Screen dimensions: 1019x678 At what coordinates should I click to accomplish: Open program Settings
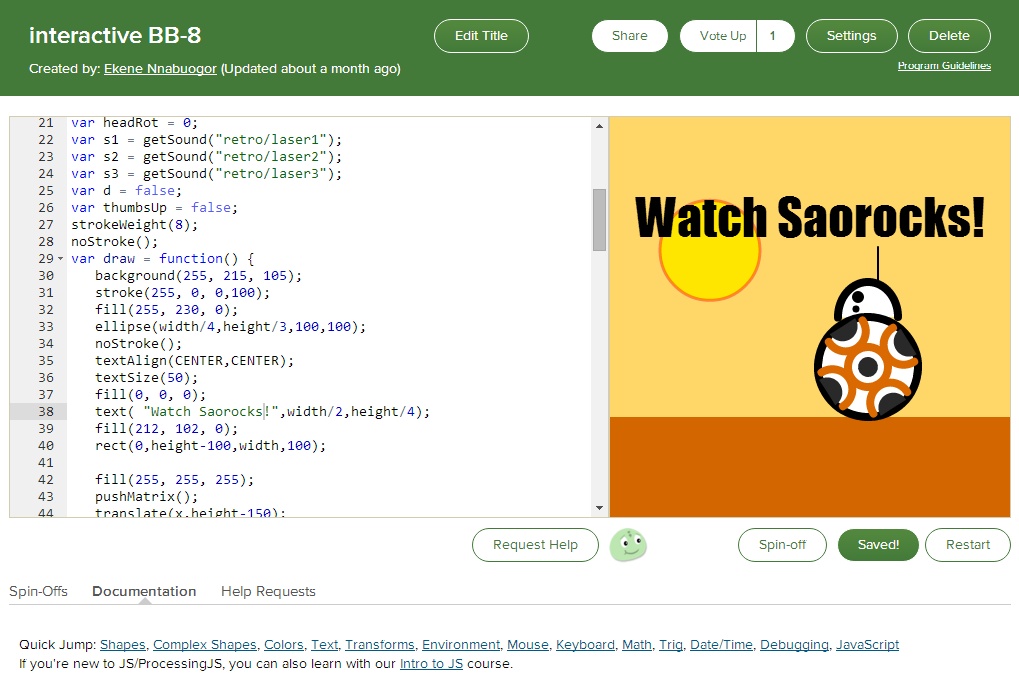851,36
